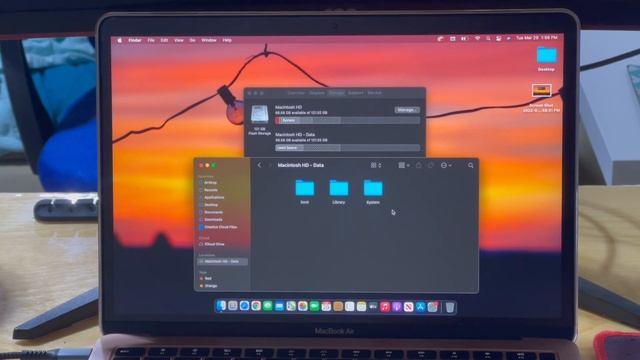This screenshot has width=640, height=360.
Task: Click the Macintosh HD - Data storage bar
Action: point(347,148)
